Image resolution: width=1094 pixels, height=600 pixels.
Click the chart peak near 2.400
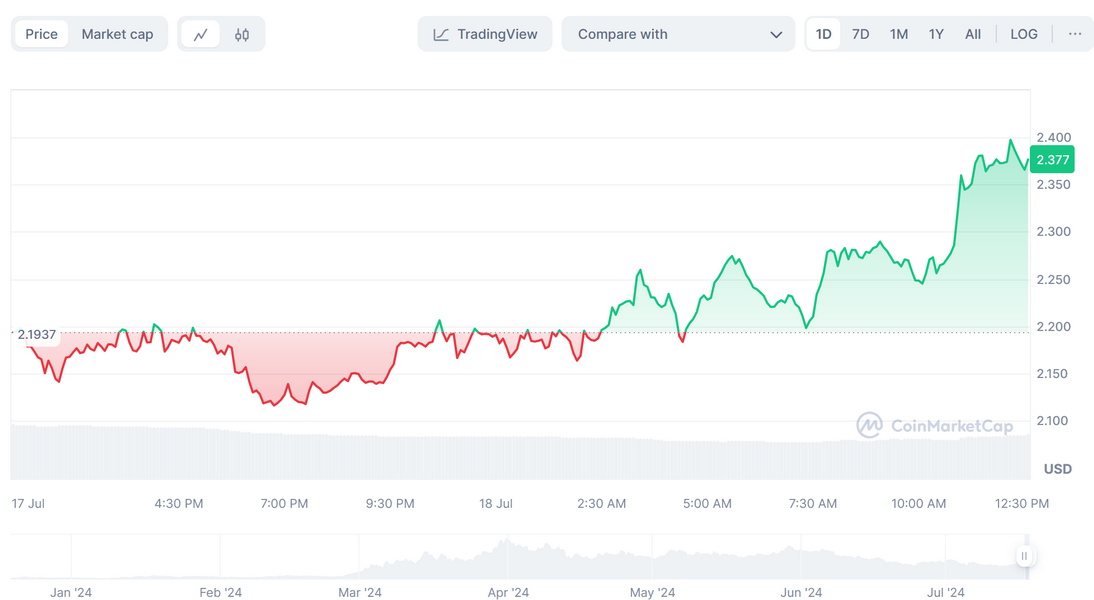point(1010,141)
